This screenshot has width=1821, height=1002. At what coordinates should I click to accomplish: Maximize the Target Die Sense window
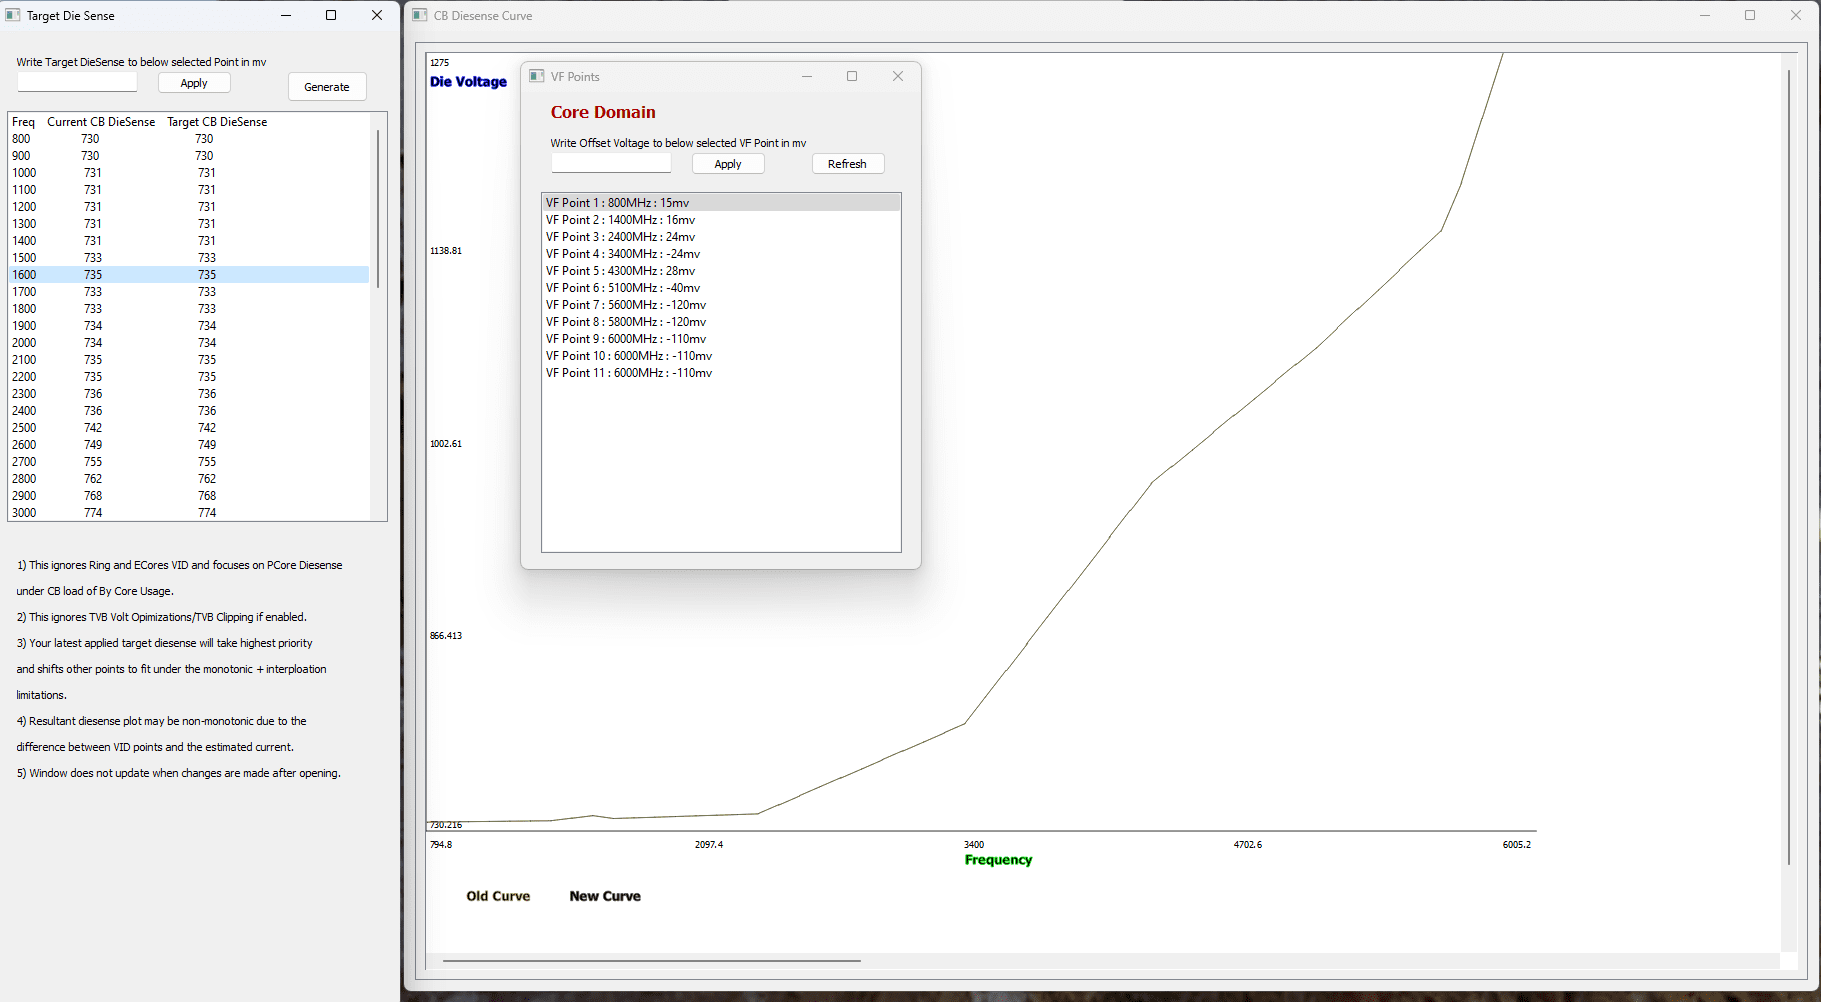(x=331, y=15)
